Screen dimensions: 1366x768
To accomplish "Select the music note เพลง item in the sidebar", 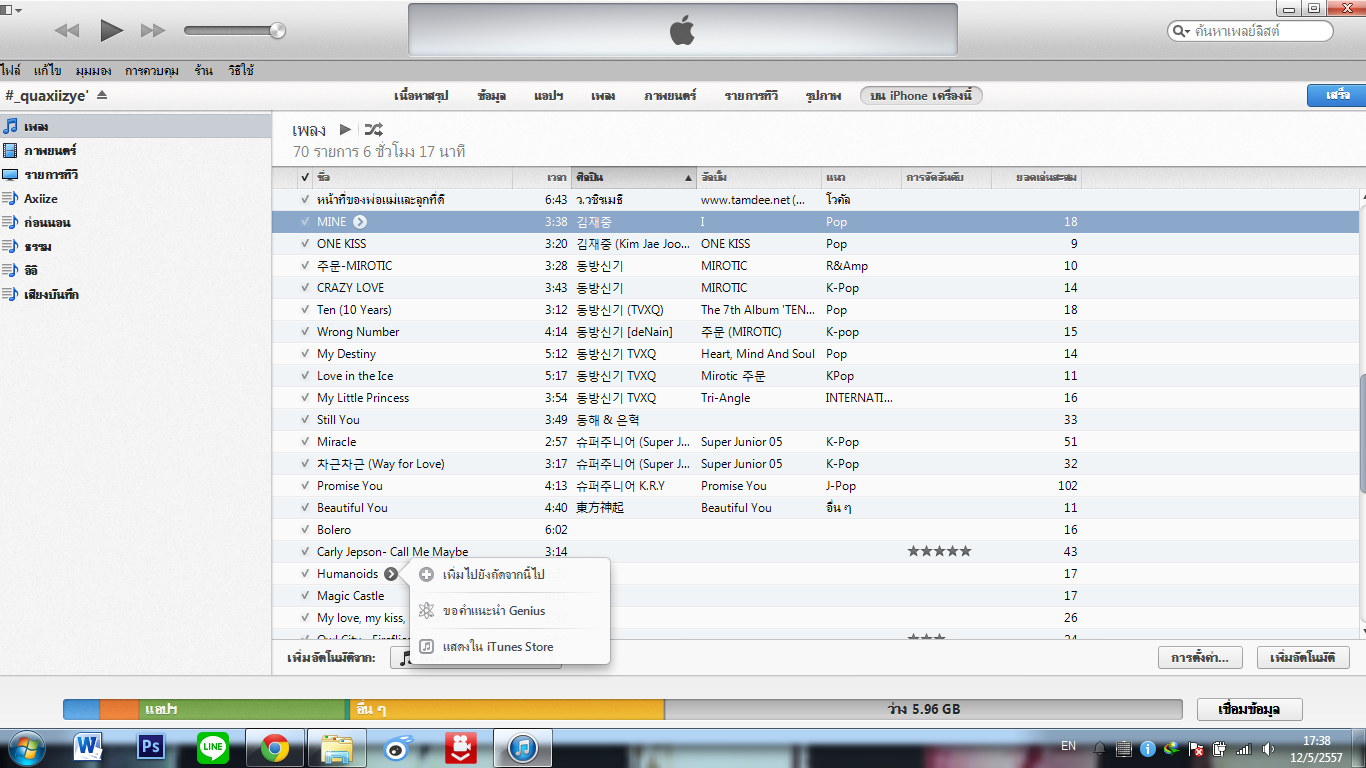I will 136,127.
